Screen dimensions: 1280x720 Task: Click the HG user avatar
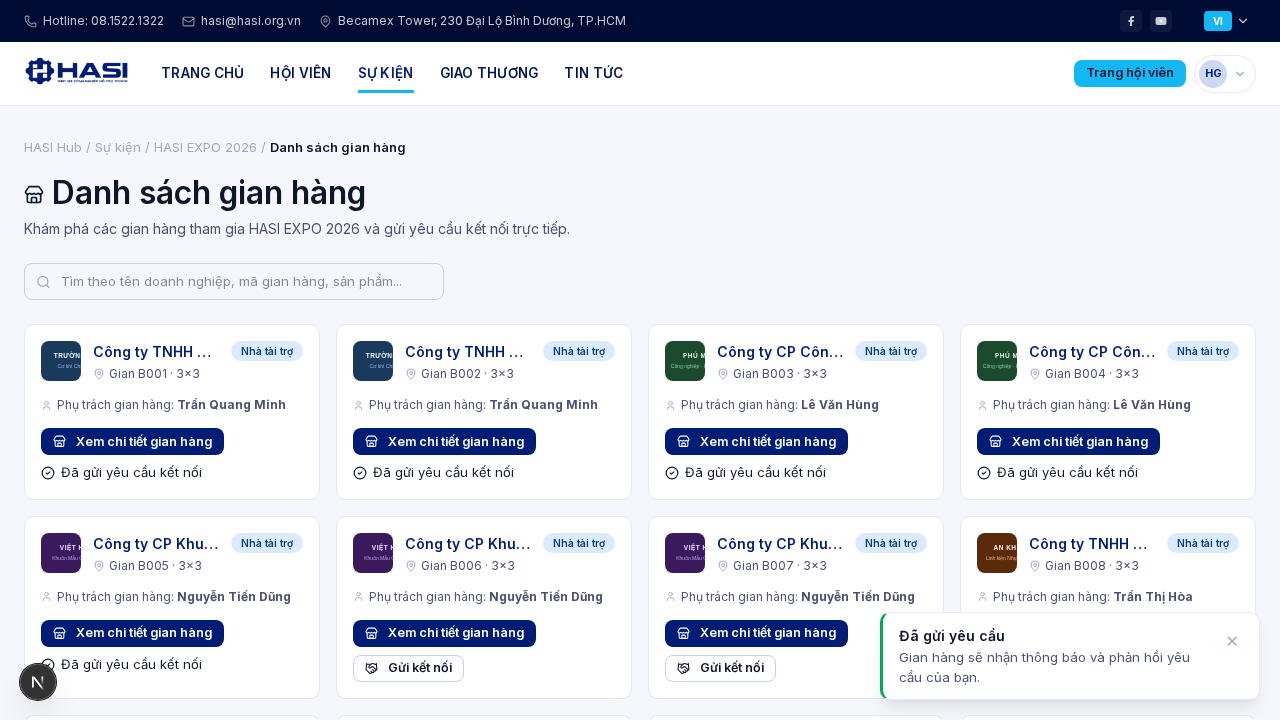(x=1213, y=74)
